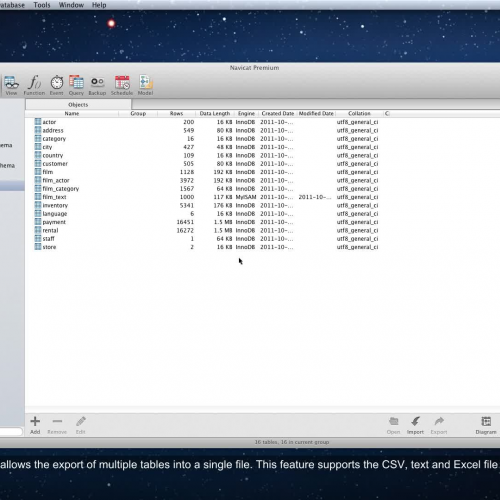Sort by the Rows column header
Image resolution: width=500 pixels, height=500 pixels.
(x=176, y=113)
